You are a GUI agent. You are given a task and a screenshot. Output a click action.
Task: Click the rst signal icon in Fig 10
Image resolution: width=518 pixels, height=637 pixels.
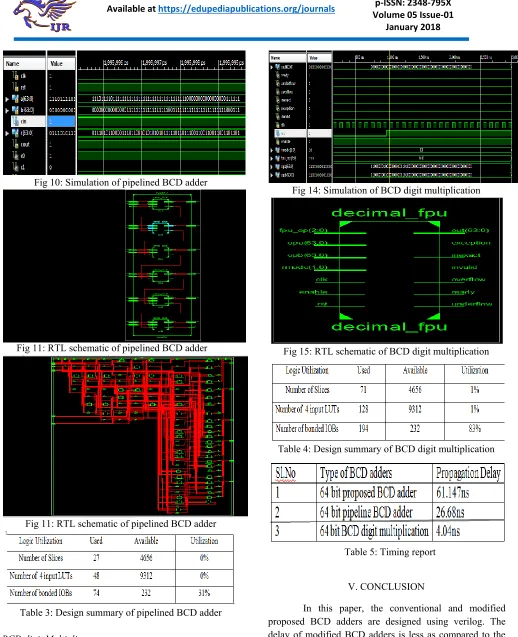pyautogui.click(x=16, y=87)
